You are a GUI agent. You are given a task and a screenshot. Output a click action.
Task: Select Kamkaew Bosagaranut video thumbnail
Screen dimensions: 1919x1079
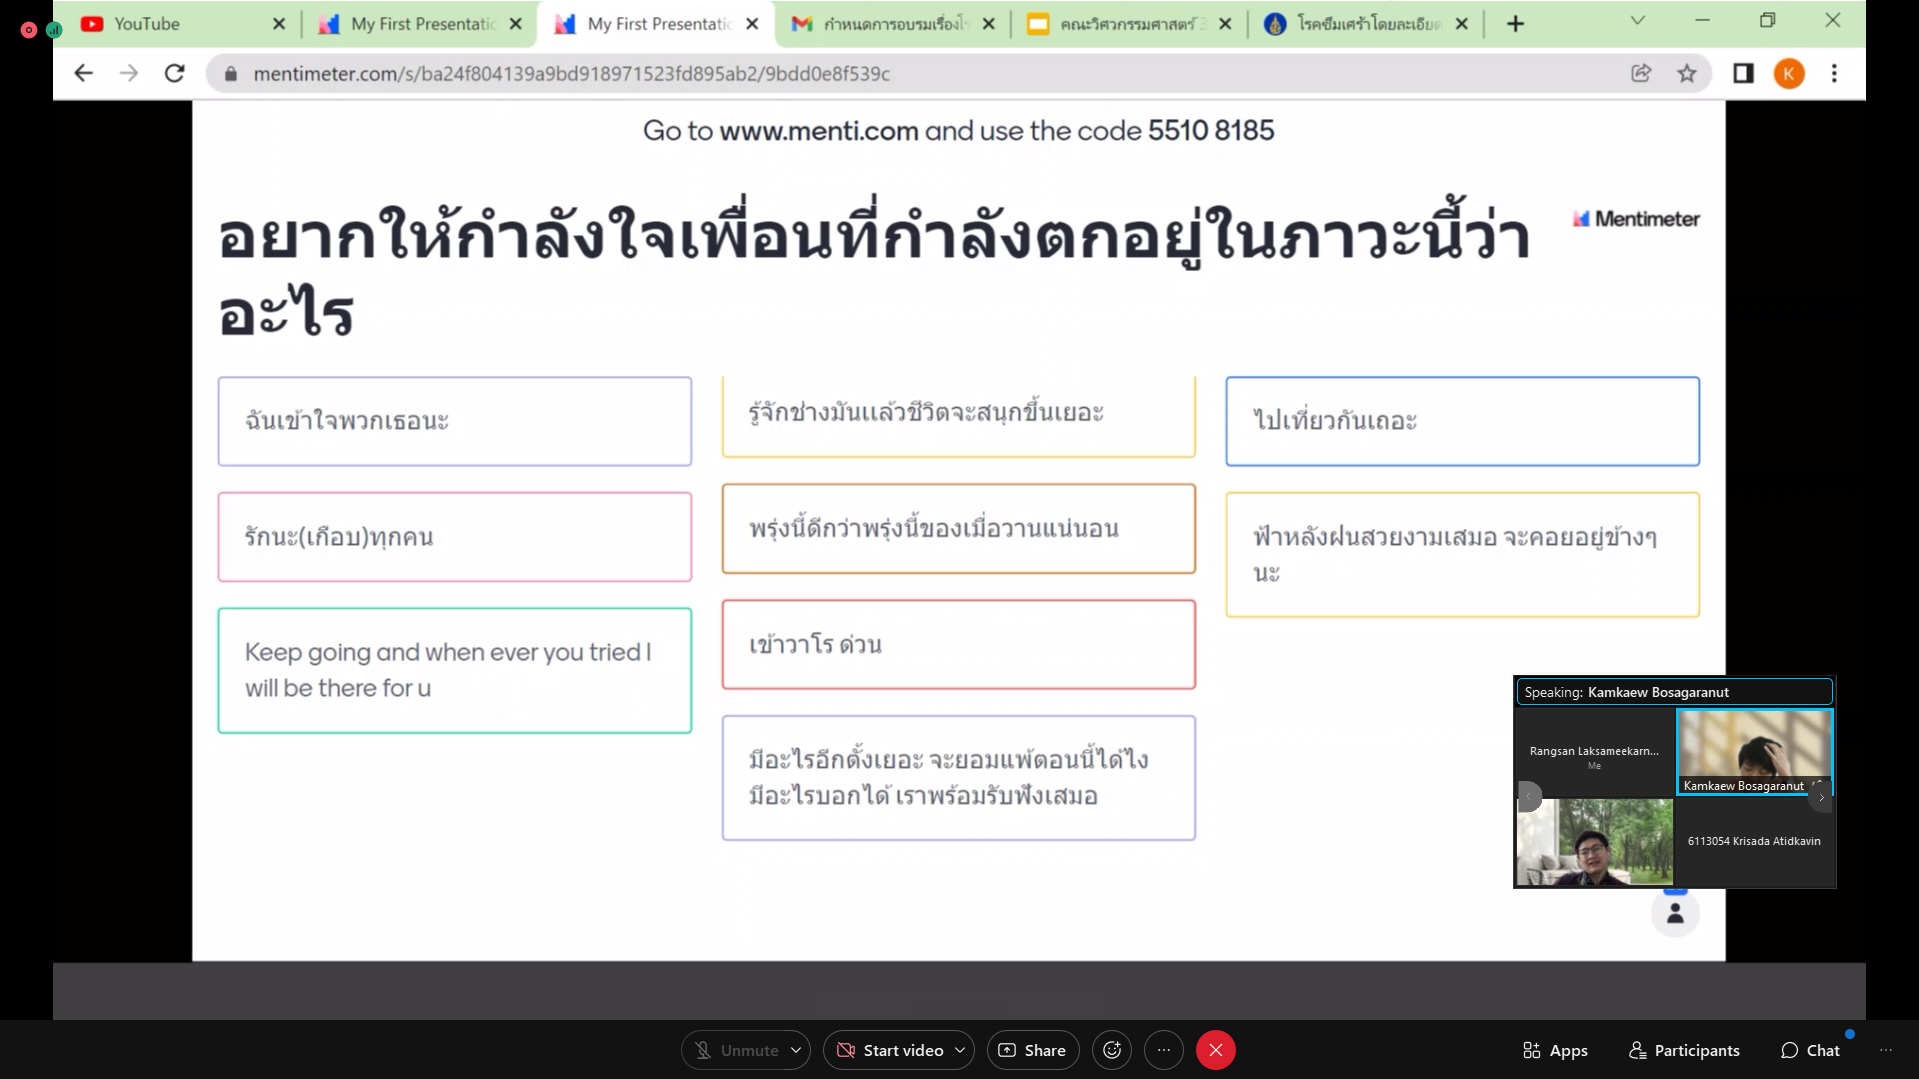tap(1754, 750)
